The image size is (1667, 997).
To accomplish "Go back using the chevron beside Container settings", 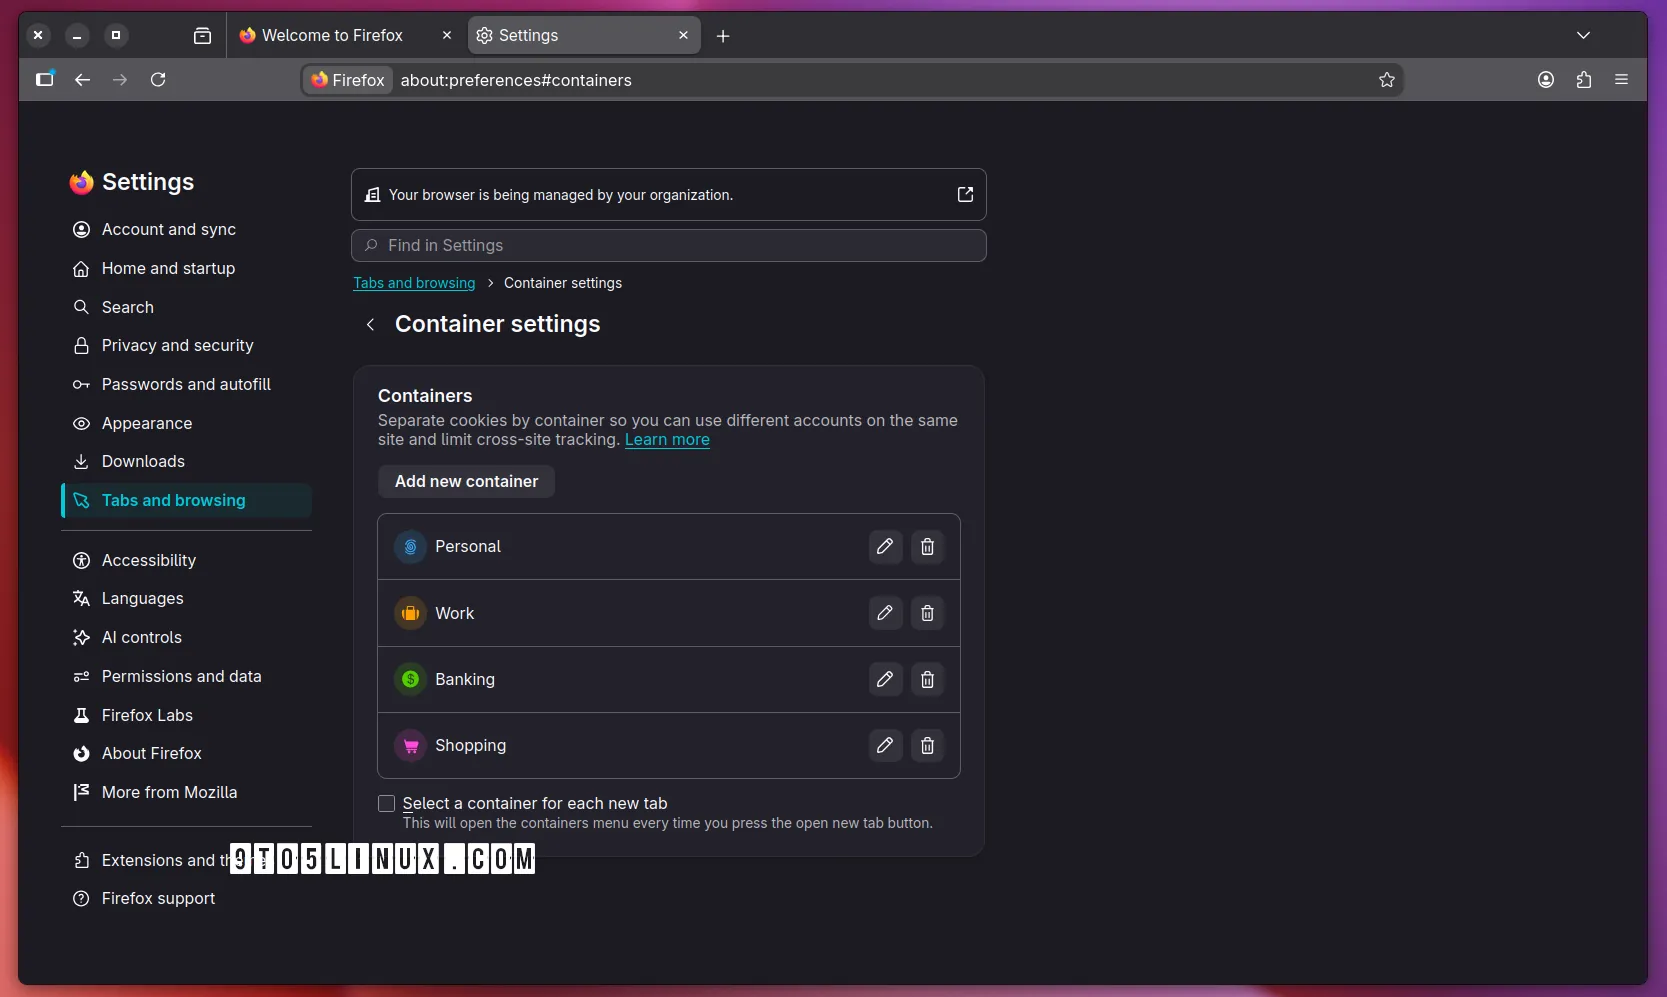I will 370,324.
